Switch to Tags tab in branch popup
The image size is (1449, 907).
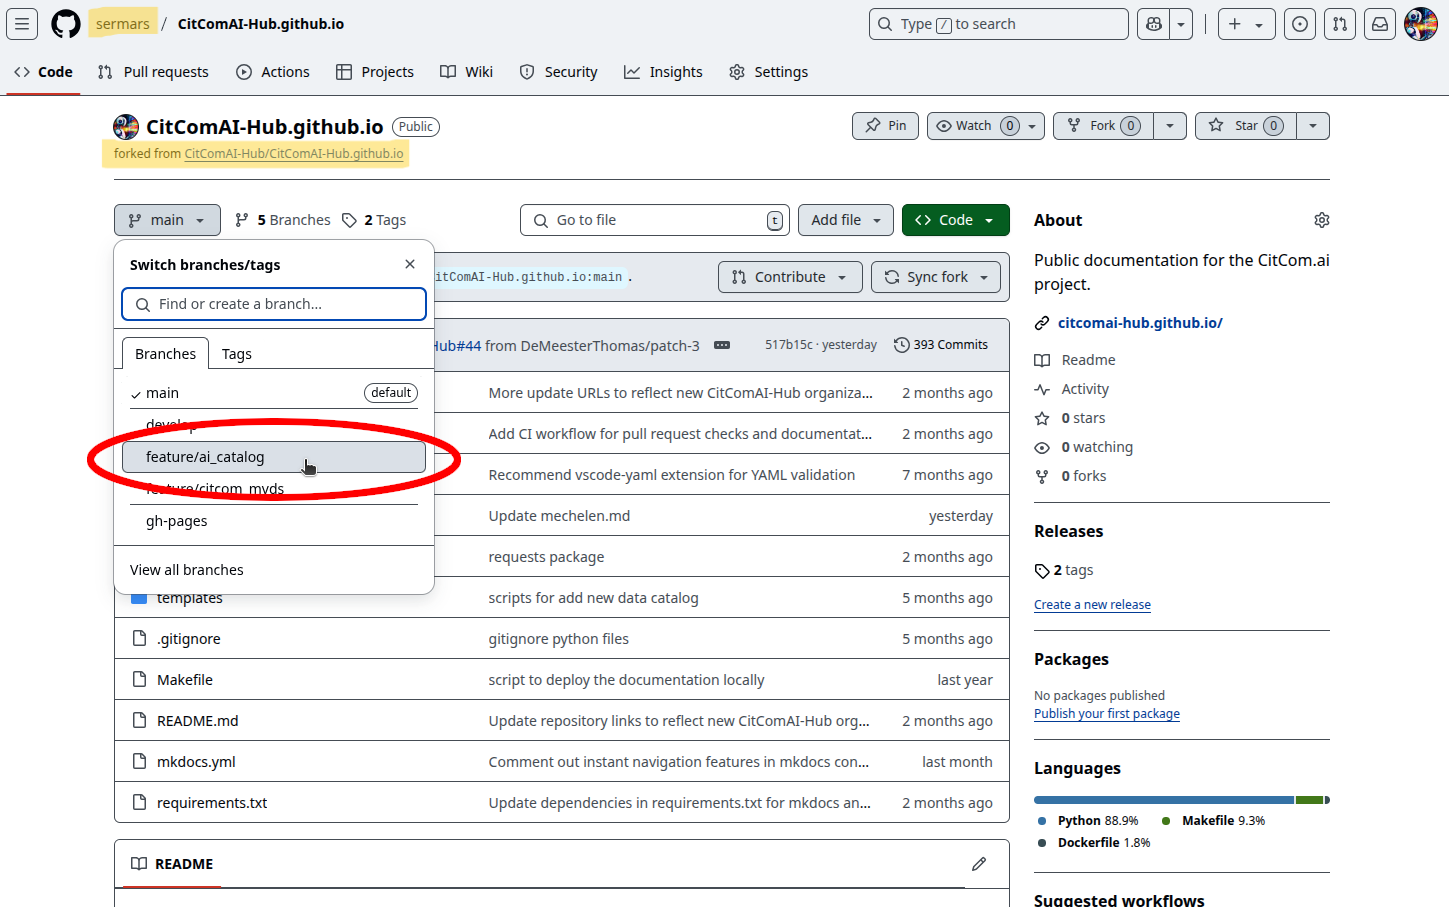click(x=237, y=354)
